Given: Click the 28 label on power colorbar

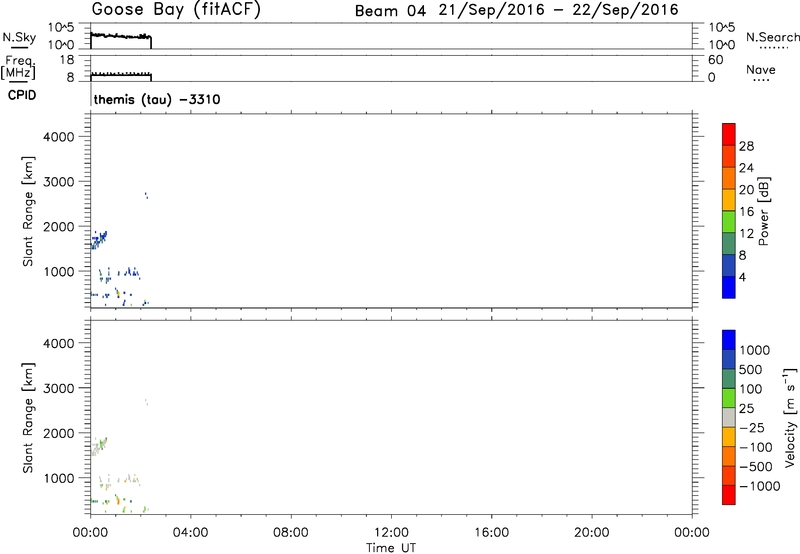Looking at the screenshot, I should pyautogui.click(x=746, y=146).
